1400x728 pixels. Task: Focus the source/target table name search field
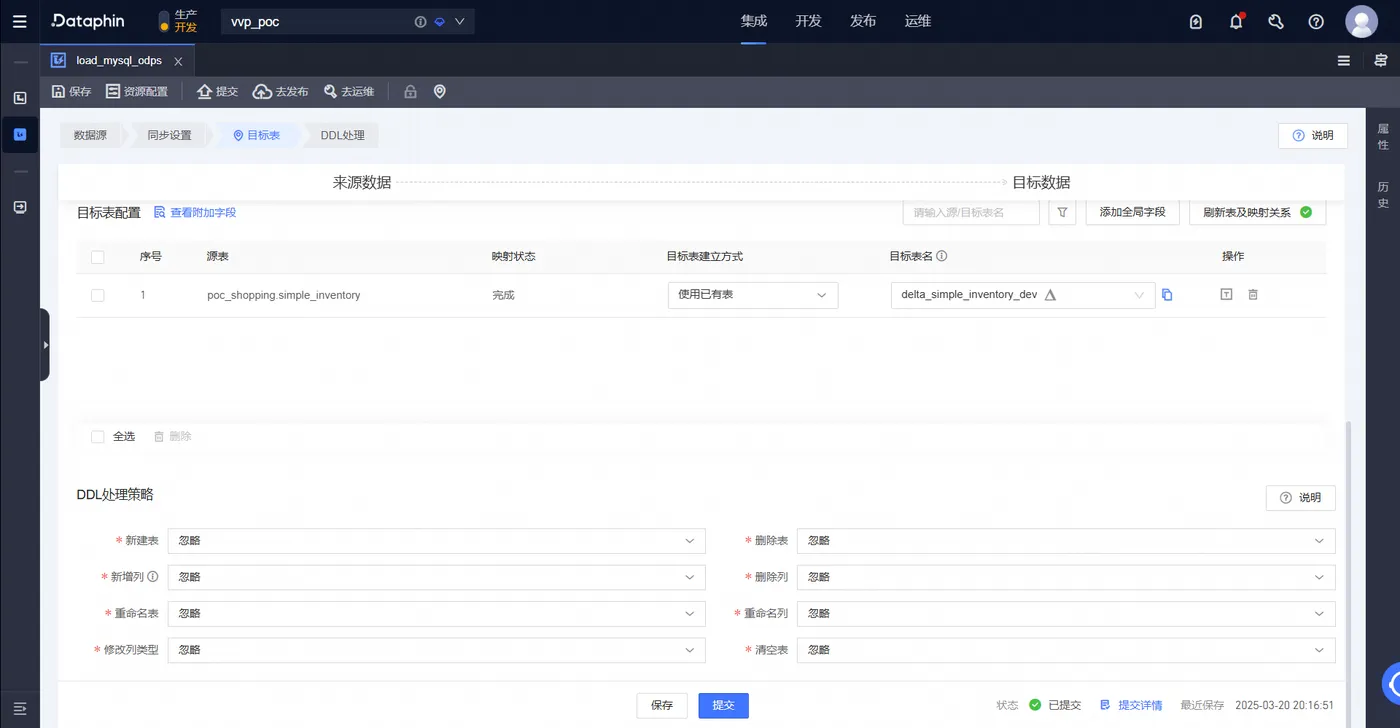971,213
